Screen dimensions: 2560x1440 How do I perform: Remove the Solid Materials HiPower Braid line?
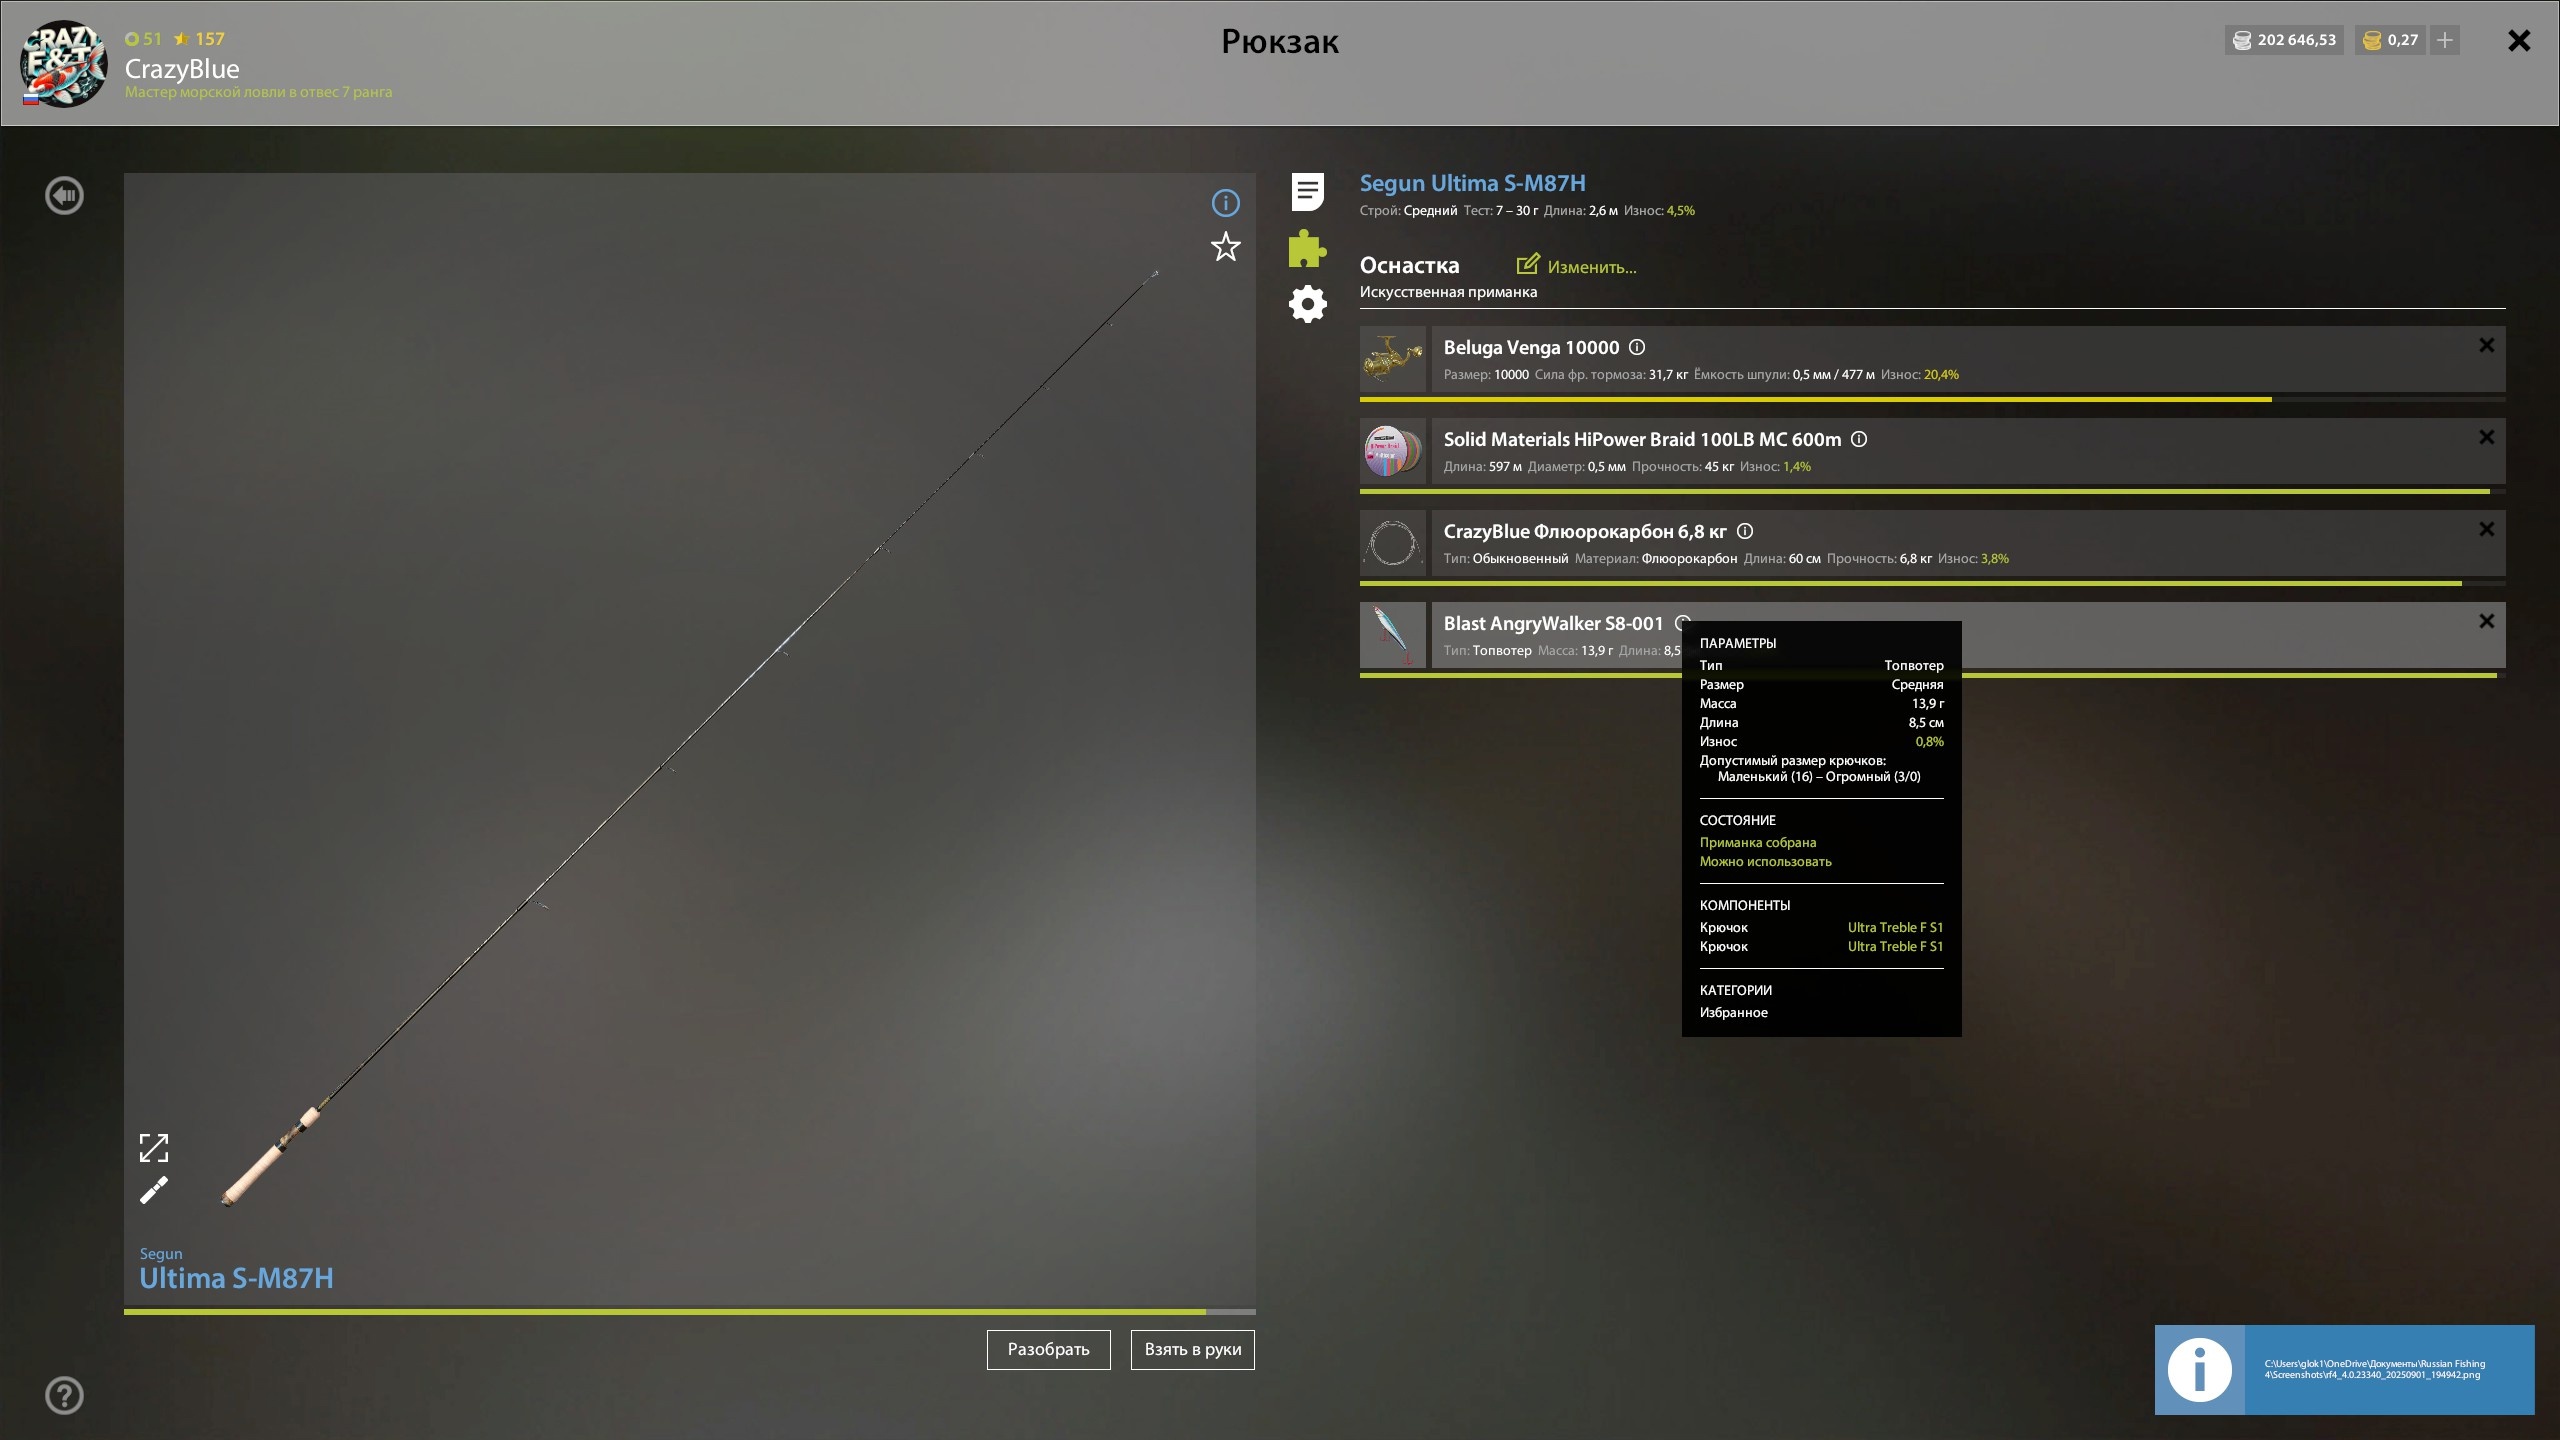[x=2486, y=437]
